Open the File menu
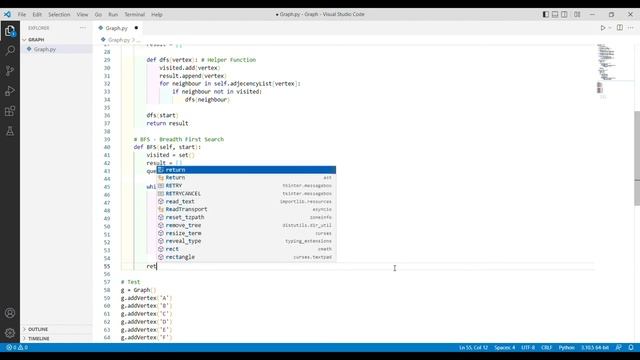 tap(22, 14)
